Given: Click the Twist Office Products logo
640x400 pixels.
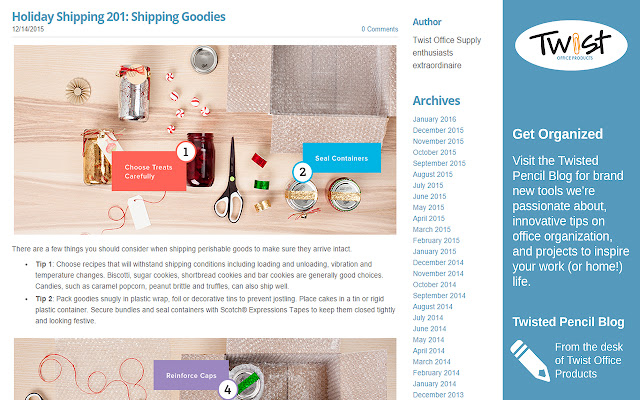Looking at the screenshot, I should coord(571,45).
